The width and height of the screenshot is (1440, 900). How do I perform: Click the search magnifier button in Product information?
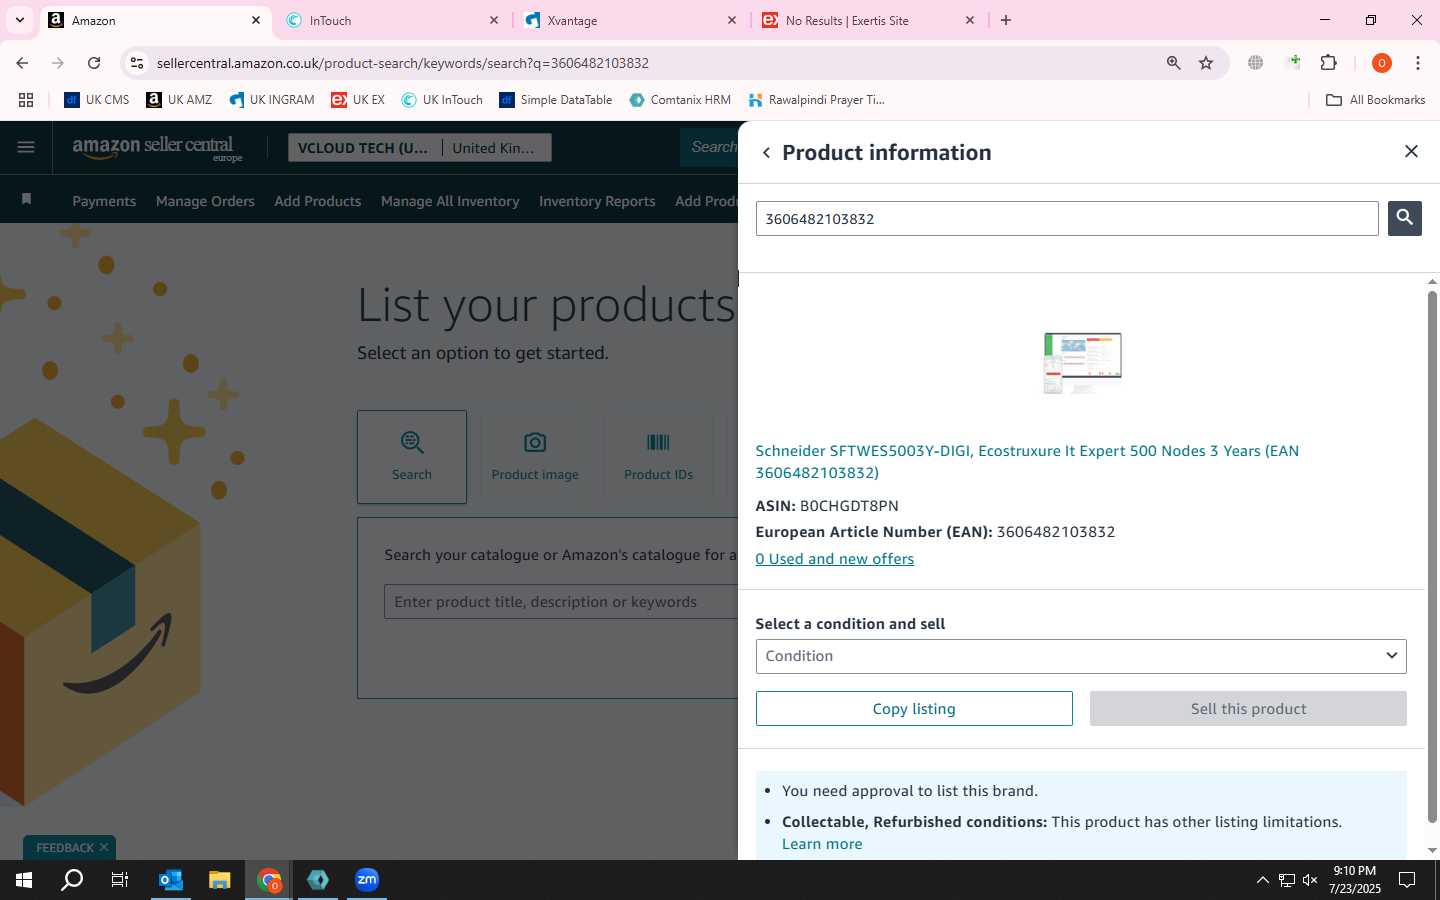[x=1404, y=218]
